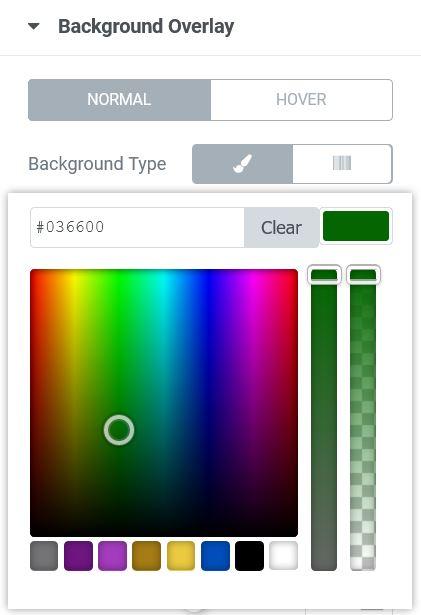Select the gradient background type

[x=342, y=164]
